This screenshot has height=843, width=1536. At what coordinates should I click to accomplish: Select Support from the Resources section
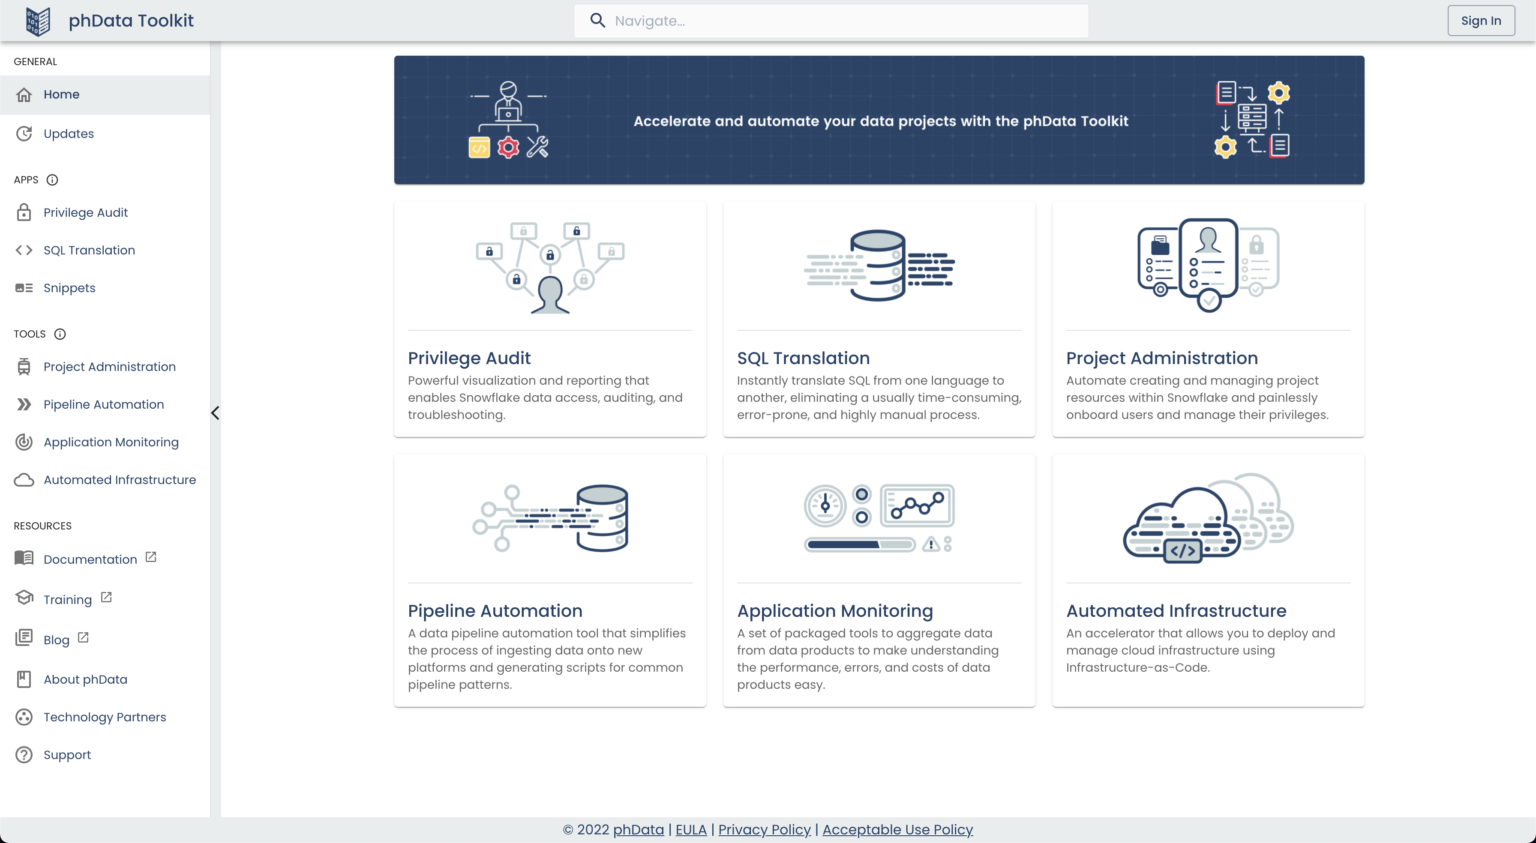[67, 754]
